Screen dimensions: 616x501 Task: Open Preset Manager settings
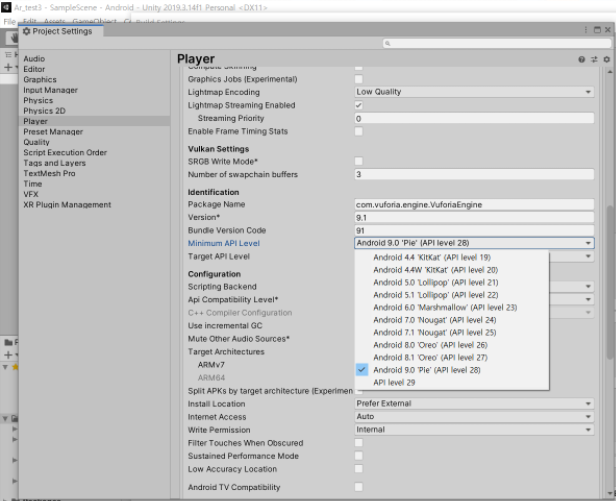tap(53, 132)
